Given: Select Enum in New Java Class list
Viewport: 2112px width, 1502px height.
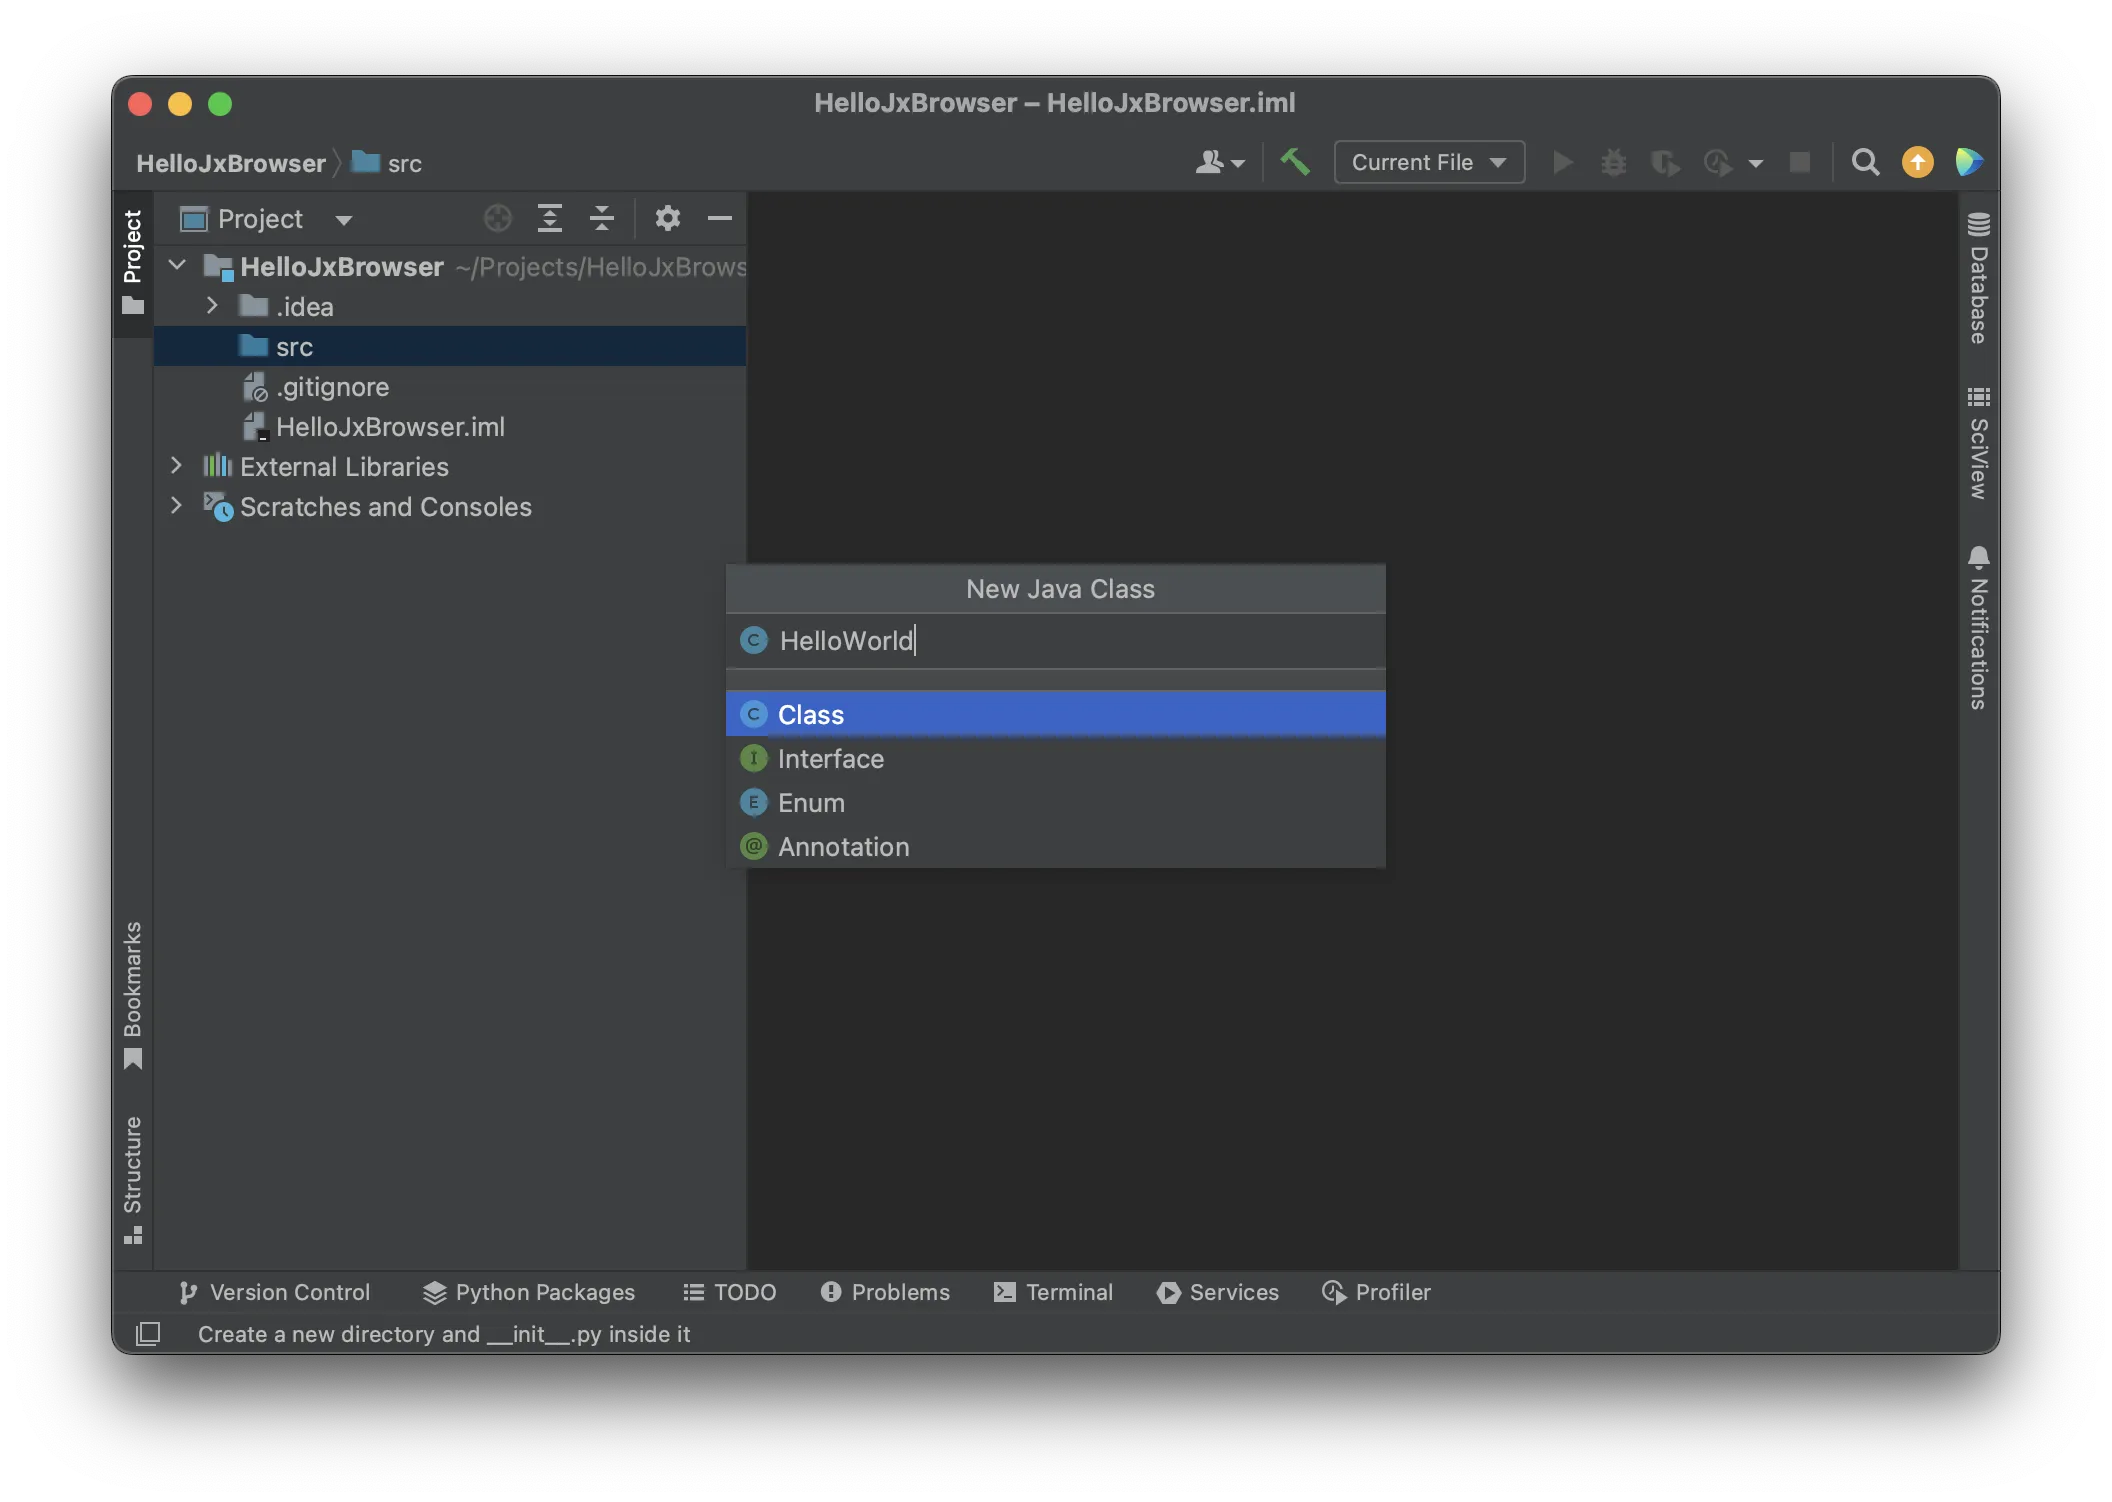Looking at the screenshot, I should point(1056,803).
